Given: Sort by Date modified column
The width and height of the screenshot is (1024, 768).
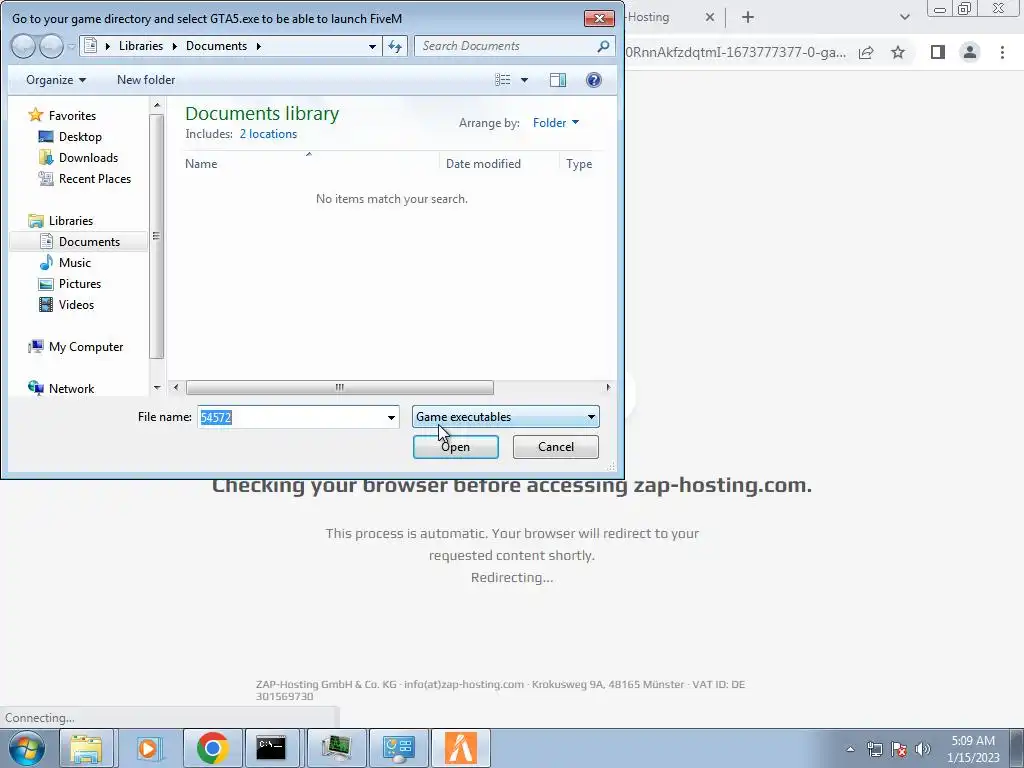Looking at the screenshot, I should pyautogui.click(x=483, y=164).
